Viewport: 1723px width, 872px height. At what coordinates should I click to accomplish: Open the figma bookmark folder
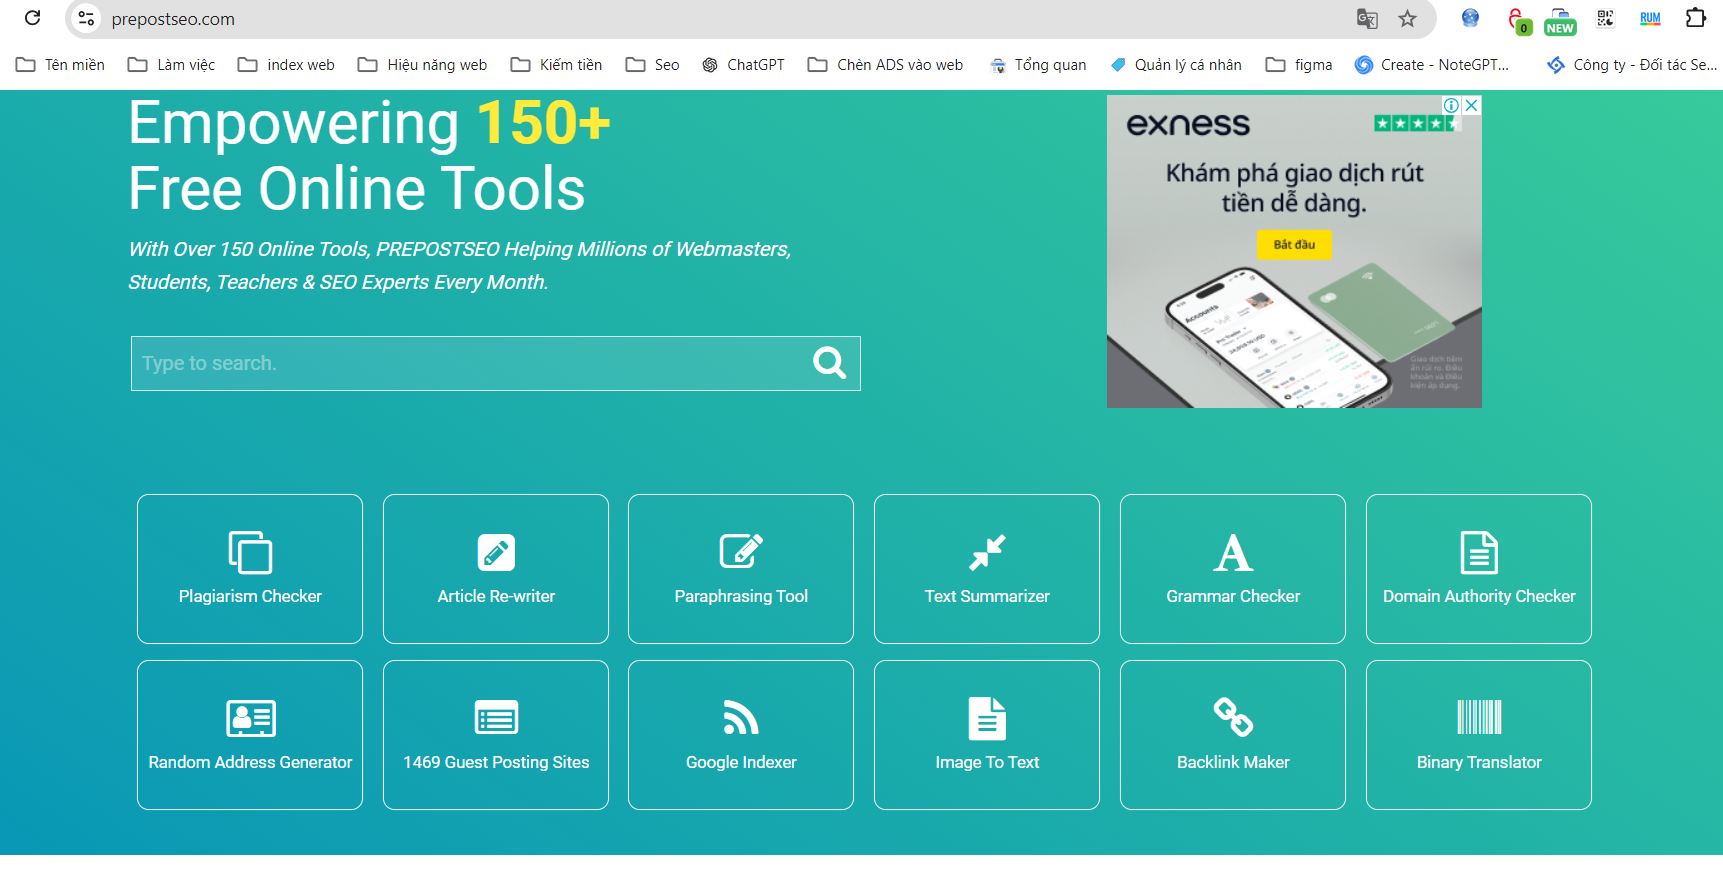(x=1298, y=65)
